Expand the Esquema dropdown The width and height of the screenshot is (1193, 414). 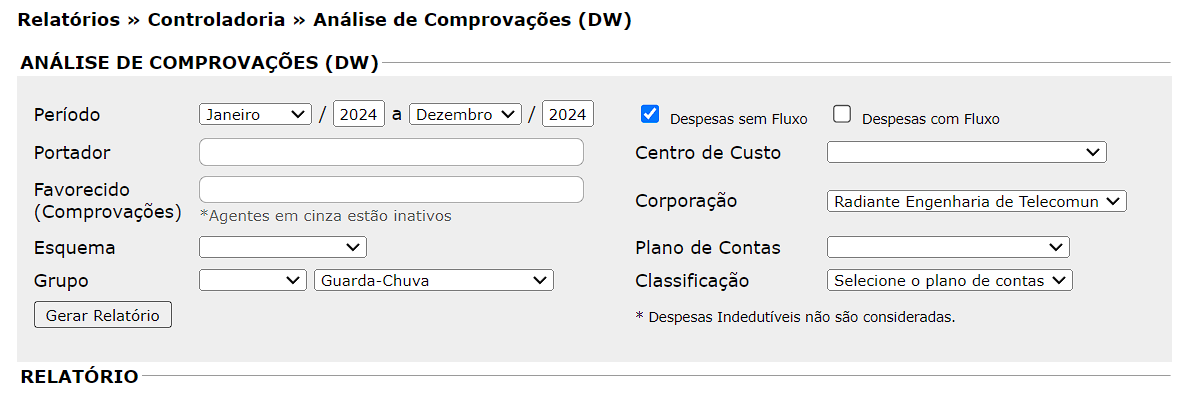tap(283, 247)
